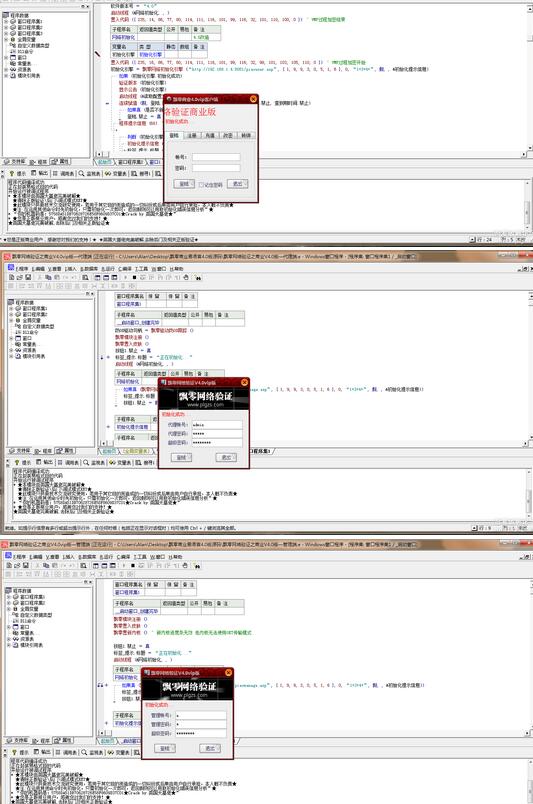Viewport: 533px width, 804px height.
Task: Click 密码 input field in top client dialog
Action: coord(216,168)
